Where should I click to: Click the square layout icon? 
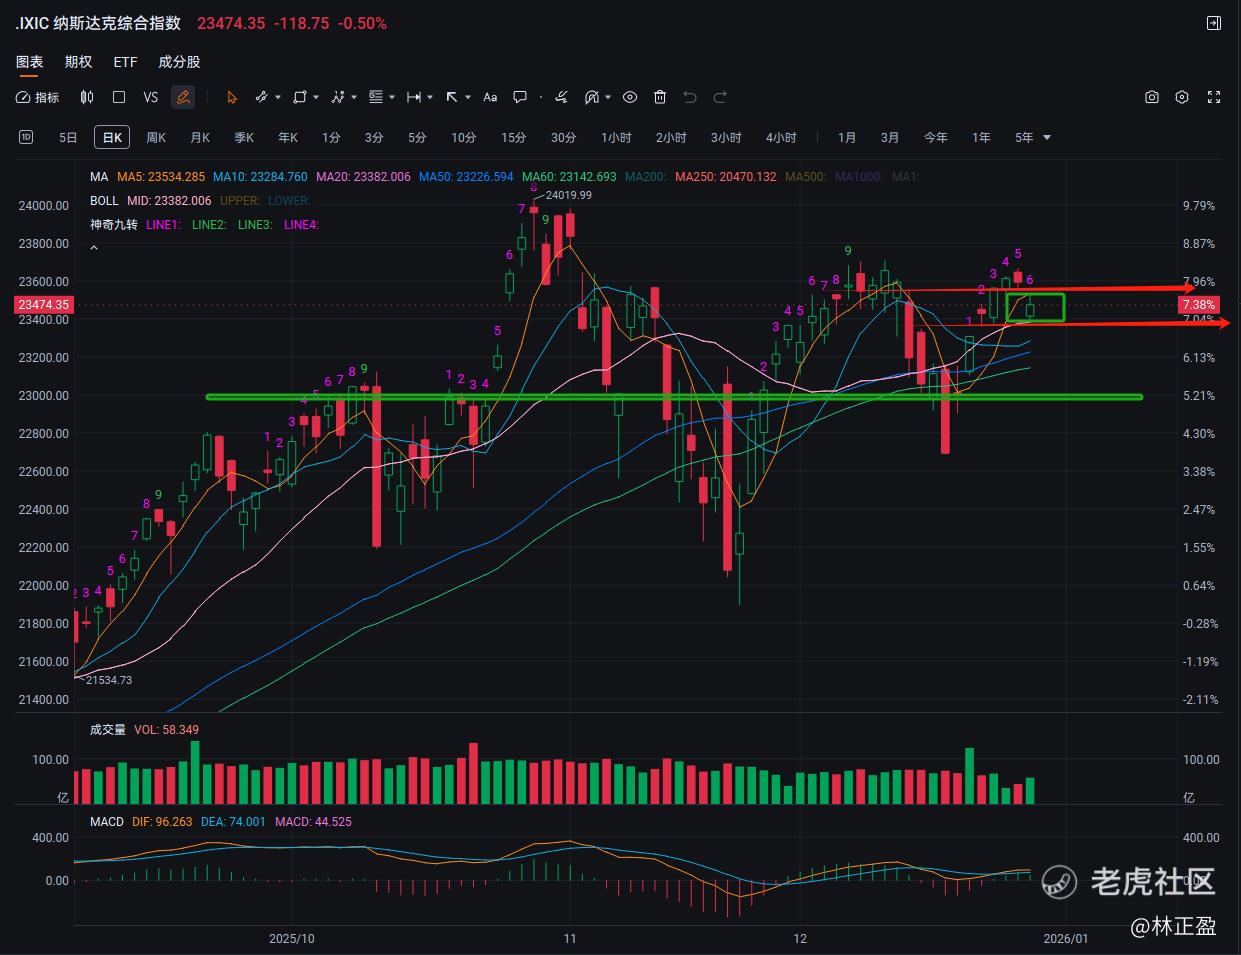[119, 97]
